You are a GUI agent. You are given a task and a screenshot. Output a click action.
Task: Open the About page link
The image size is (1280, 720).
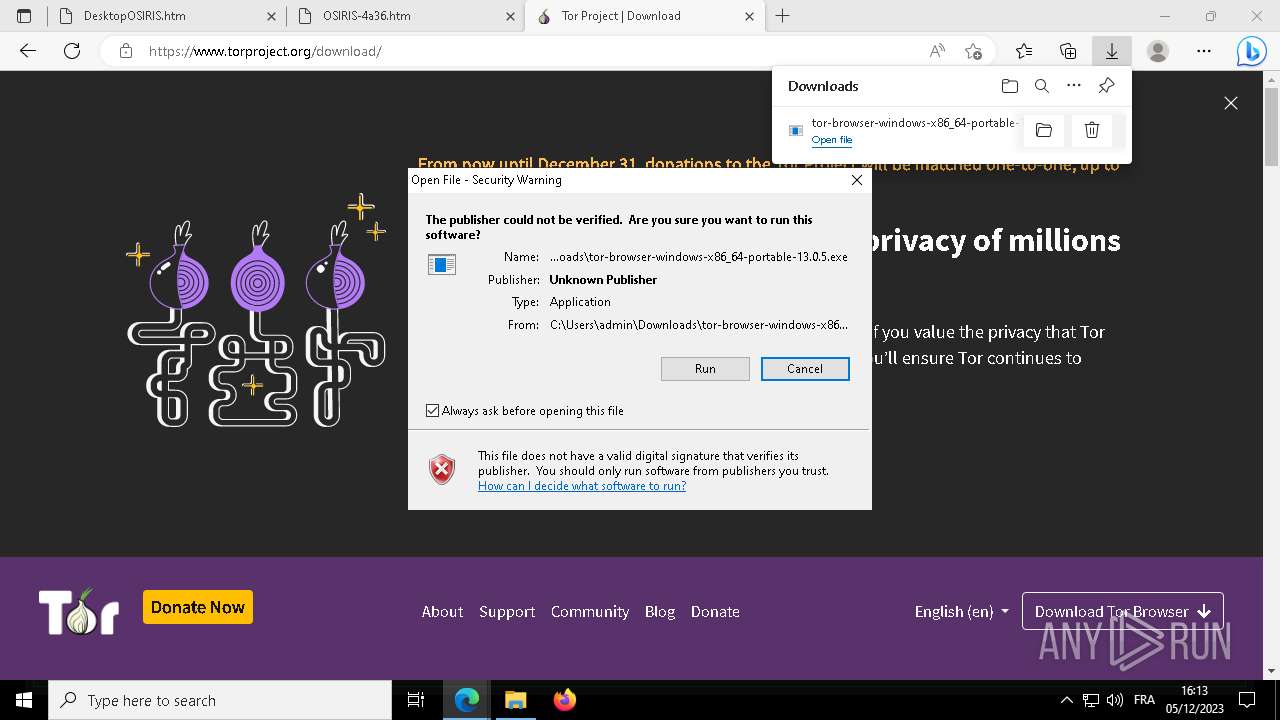[x=442, y=612]
